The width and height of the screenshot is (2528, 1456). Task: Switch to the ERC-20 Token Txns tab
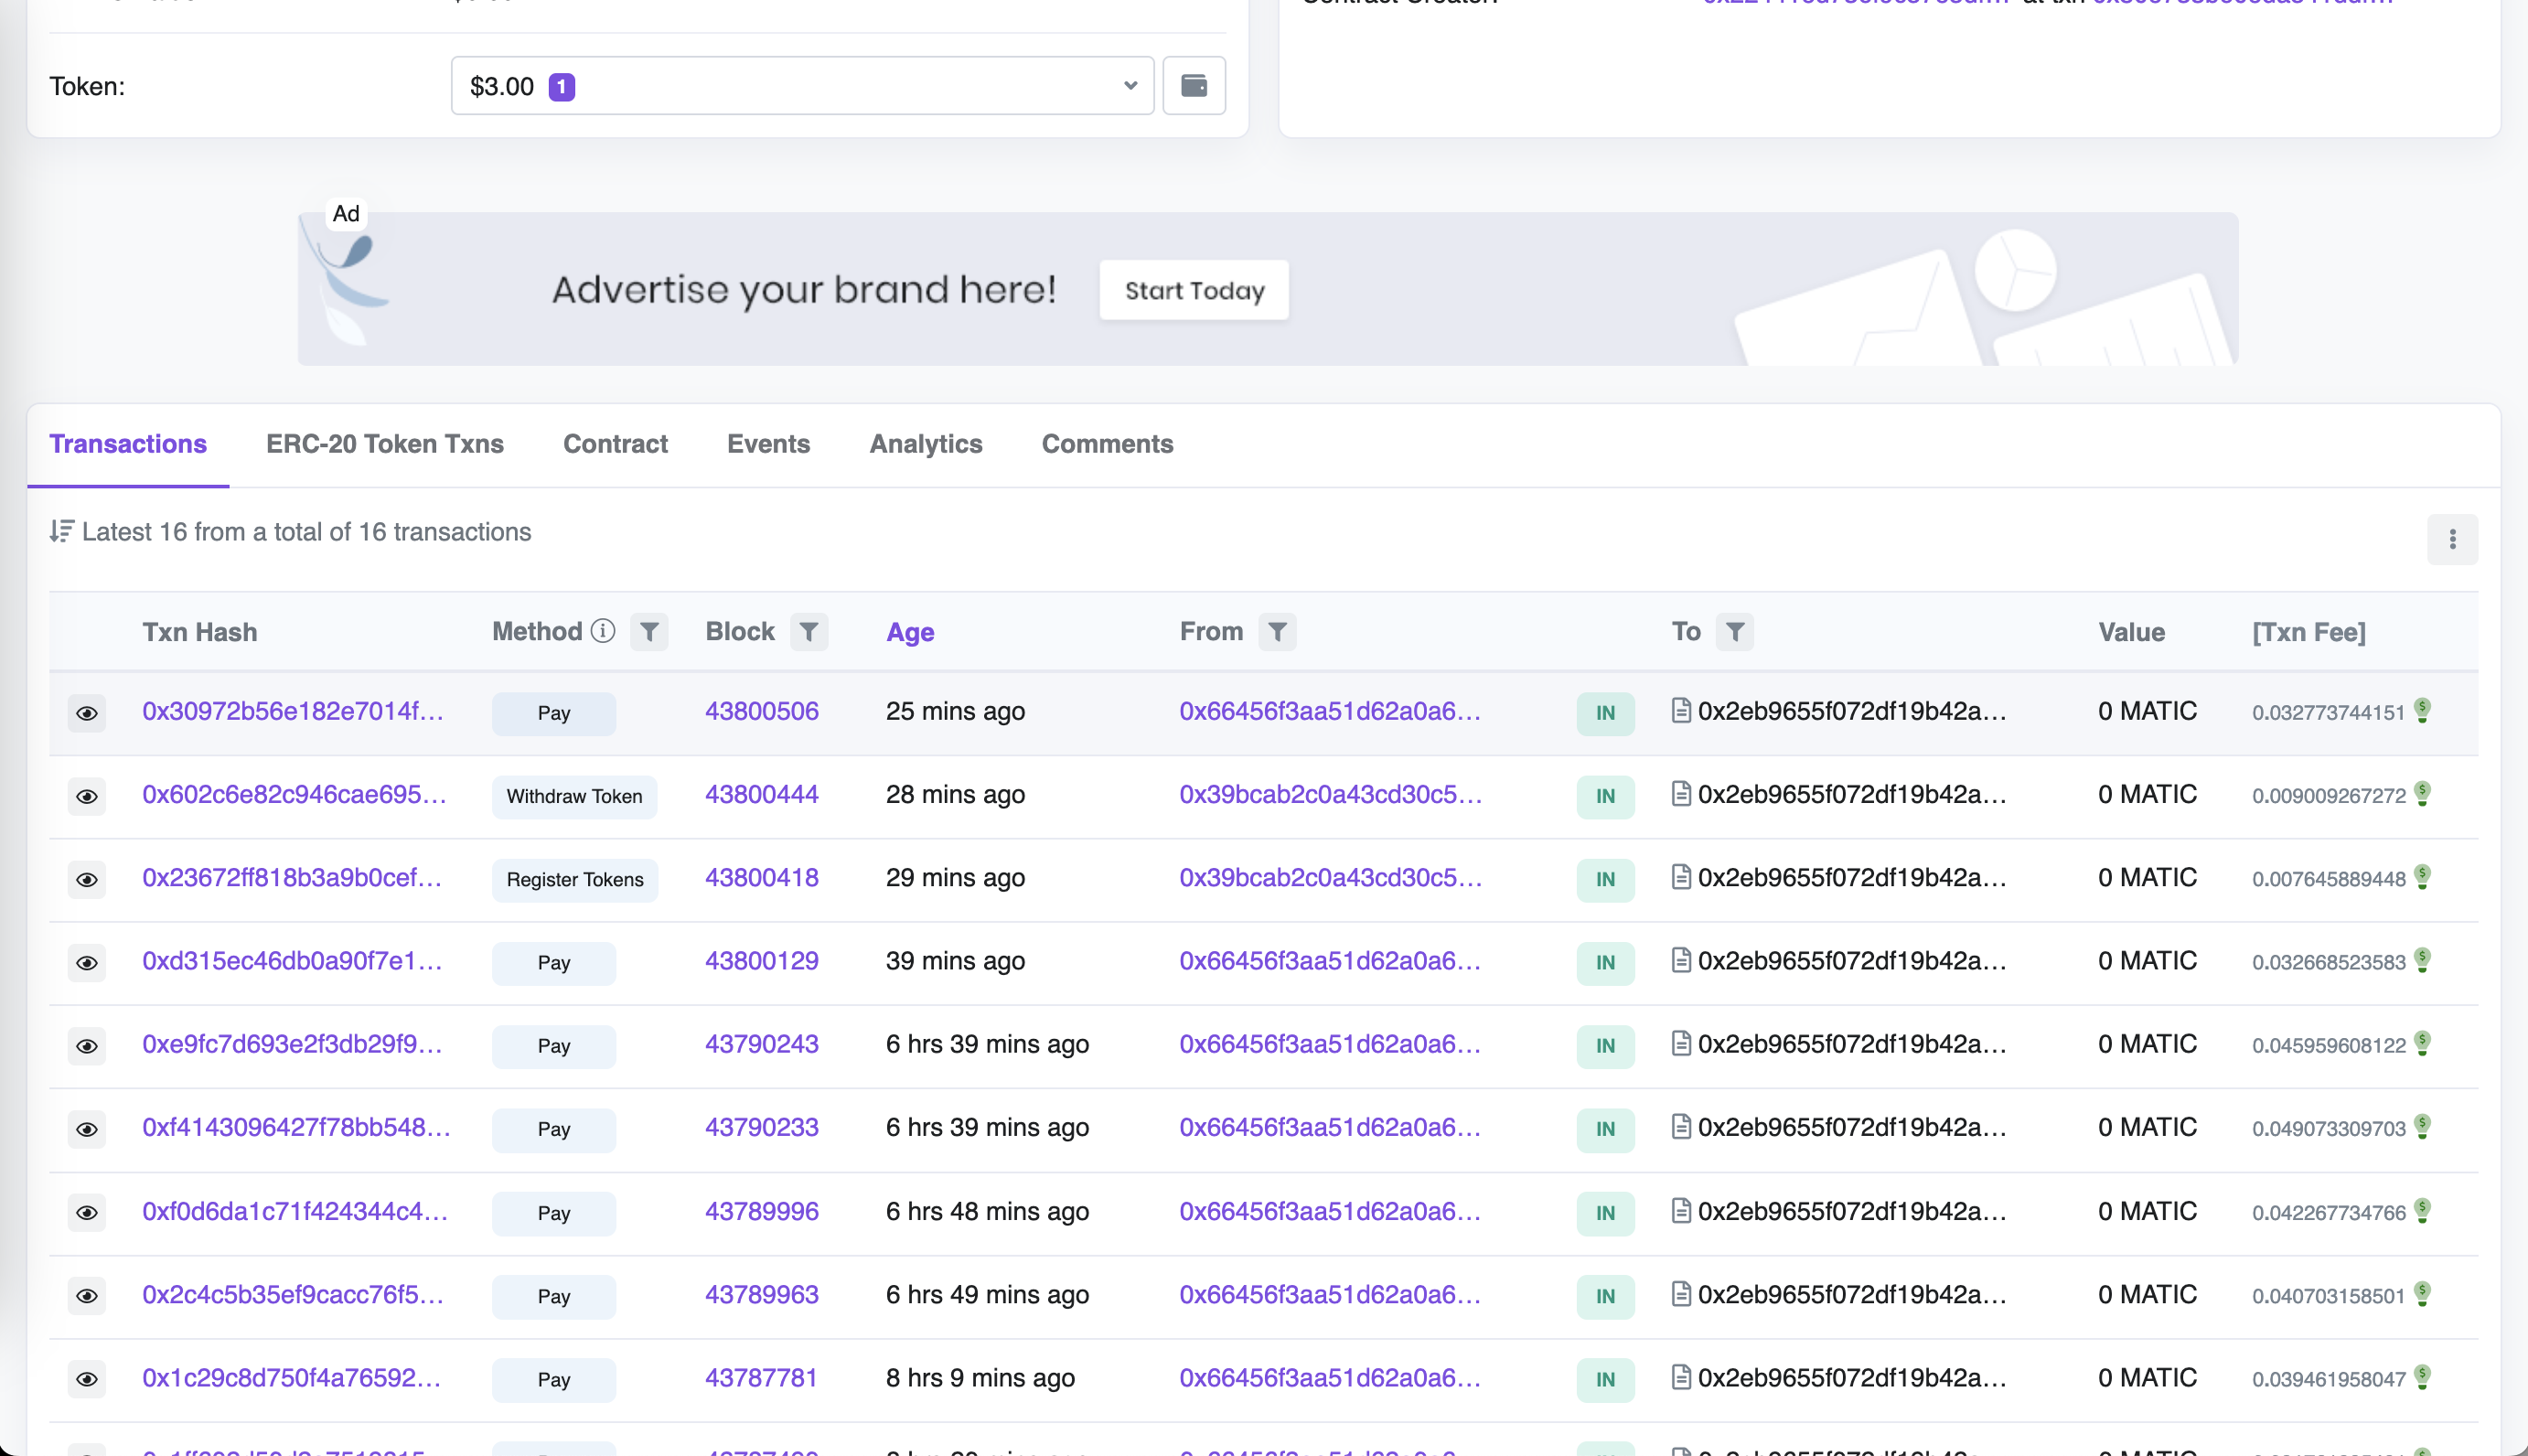[x=385, y=444]
